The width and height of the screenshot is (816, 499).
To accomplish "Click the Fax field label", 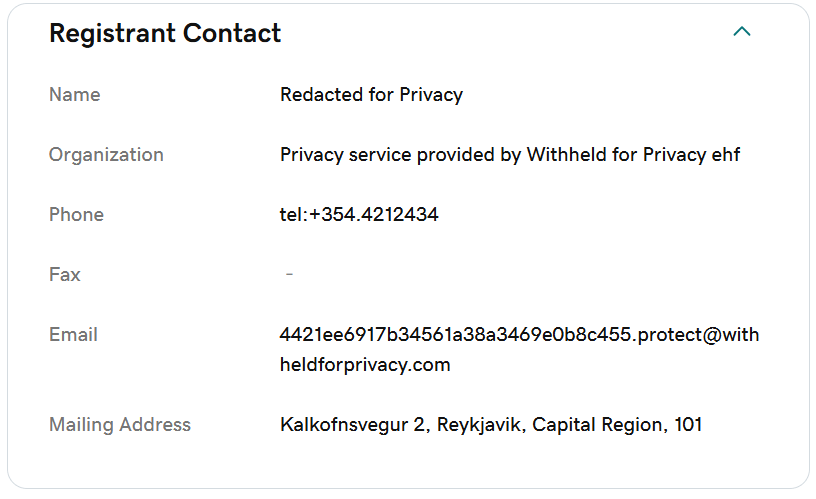I will coord(65,274).
